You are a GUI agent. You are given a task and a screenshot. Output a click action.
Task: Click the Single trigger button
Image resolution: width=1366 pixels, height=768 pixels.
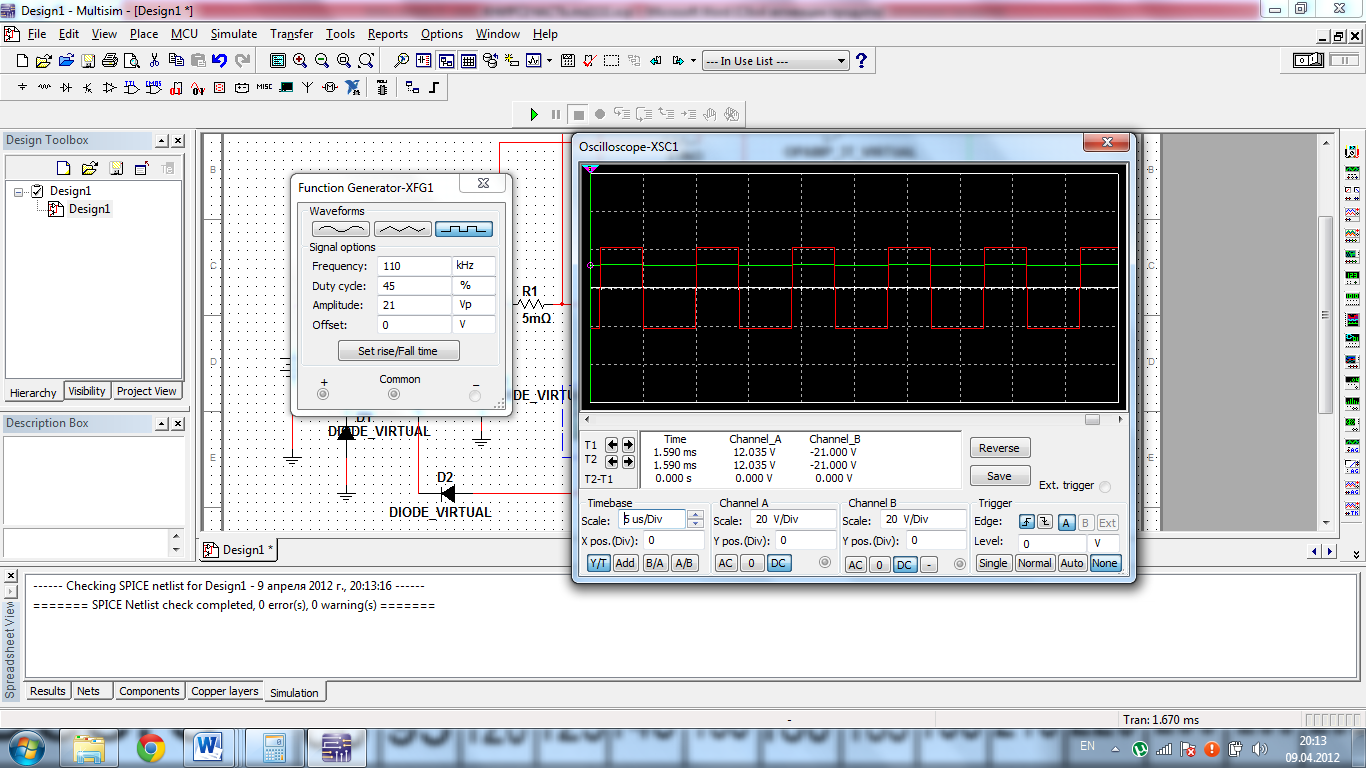[x=993, y=563]
